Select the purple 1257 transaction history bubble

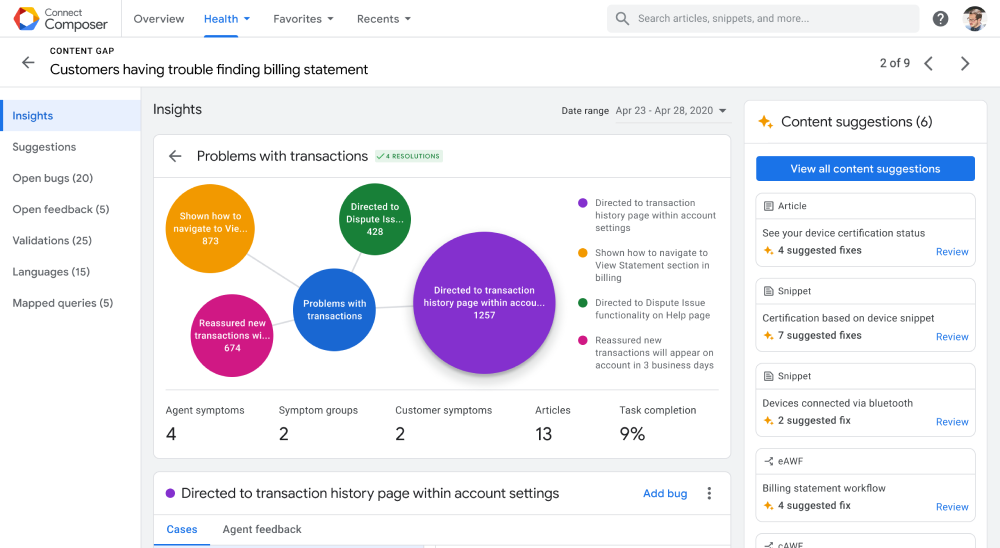484,302
